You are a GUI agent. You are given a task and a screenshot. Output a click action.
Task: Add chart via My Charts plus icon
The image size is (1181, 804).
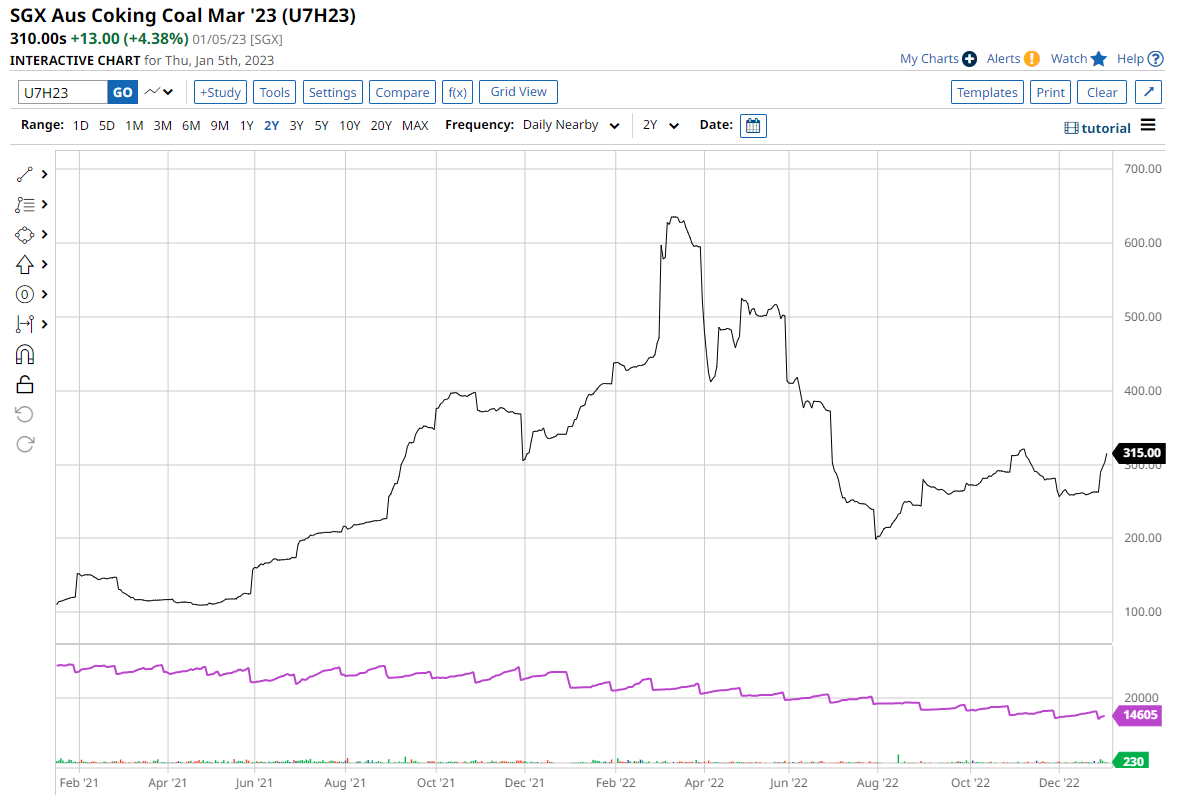pyautogui.click(x=969, y=59)
